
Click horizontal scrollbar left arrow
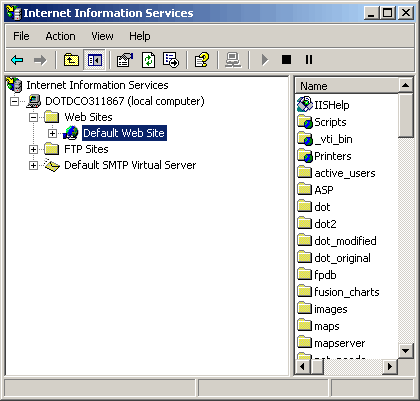click(303, 367)
